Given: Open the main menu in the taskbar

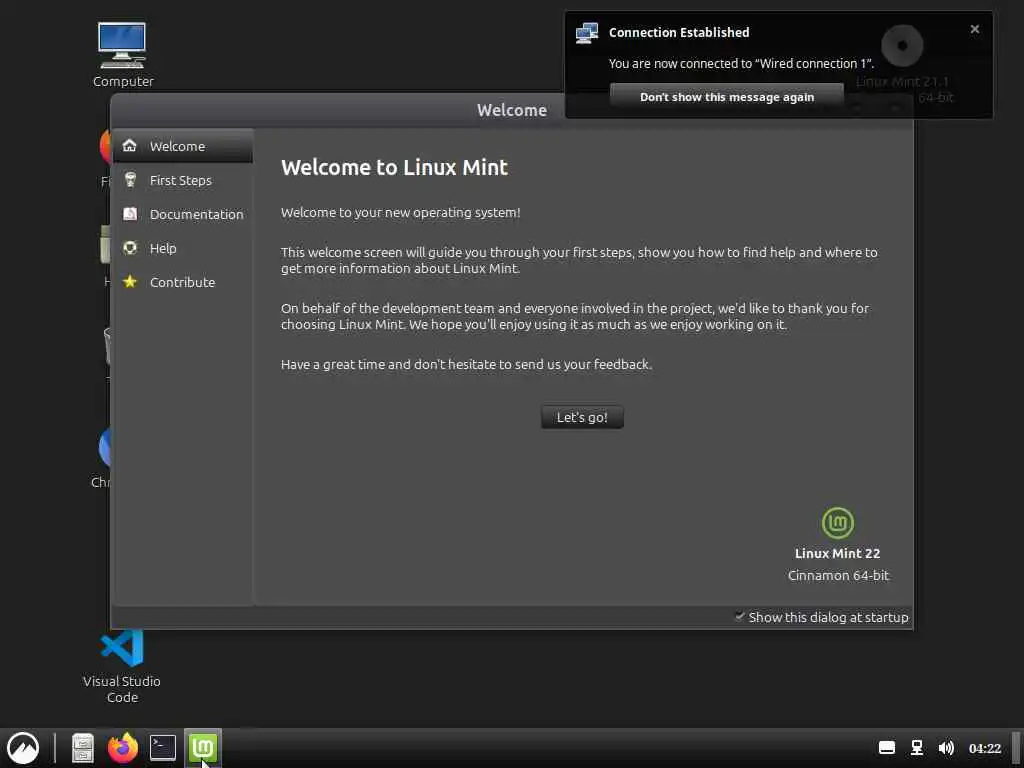Looking at the screenshot, I should tap(24, 748).
